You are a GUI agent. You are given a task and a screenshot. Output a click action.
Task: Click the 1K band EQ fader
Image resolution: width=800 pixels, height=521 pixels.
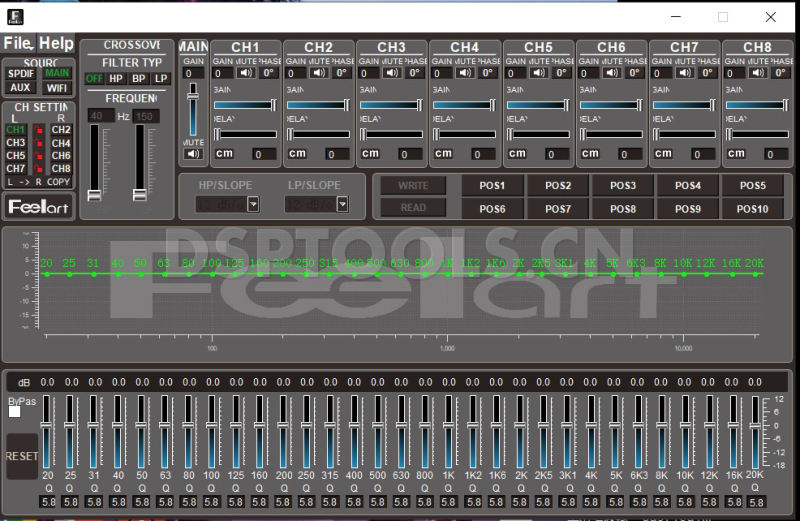[448, 432]
